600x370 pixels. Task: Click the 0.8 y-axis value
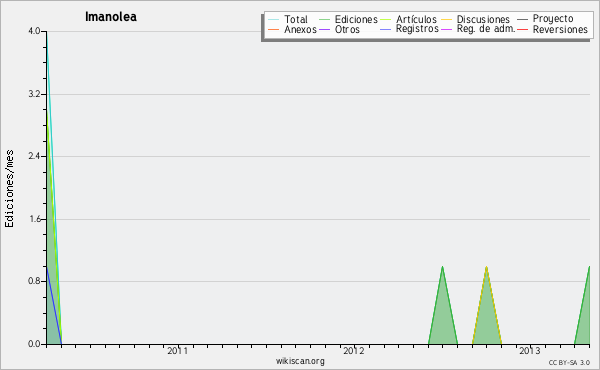34,281
